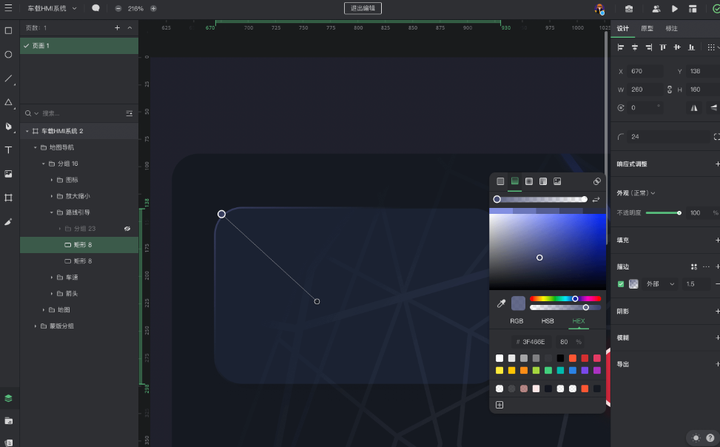Select the Ellipse tool
The width and height of the screenshot is (720, 447).
[8, 55]
